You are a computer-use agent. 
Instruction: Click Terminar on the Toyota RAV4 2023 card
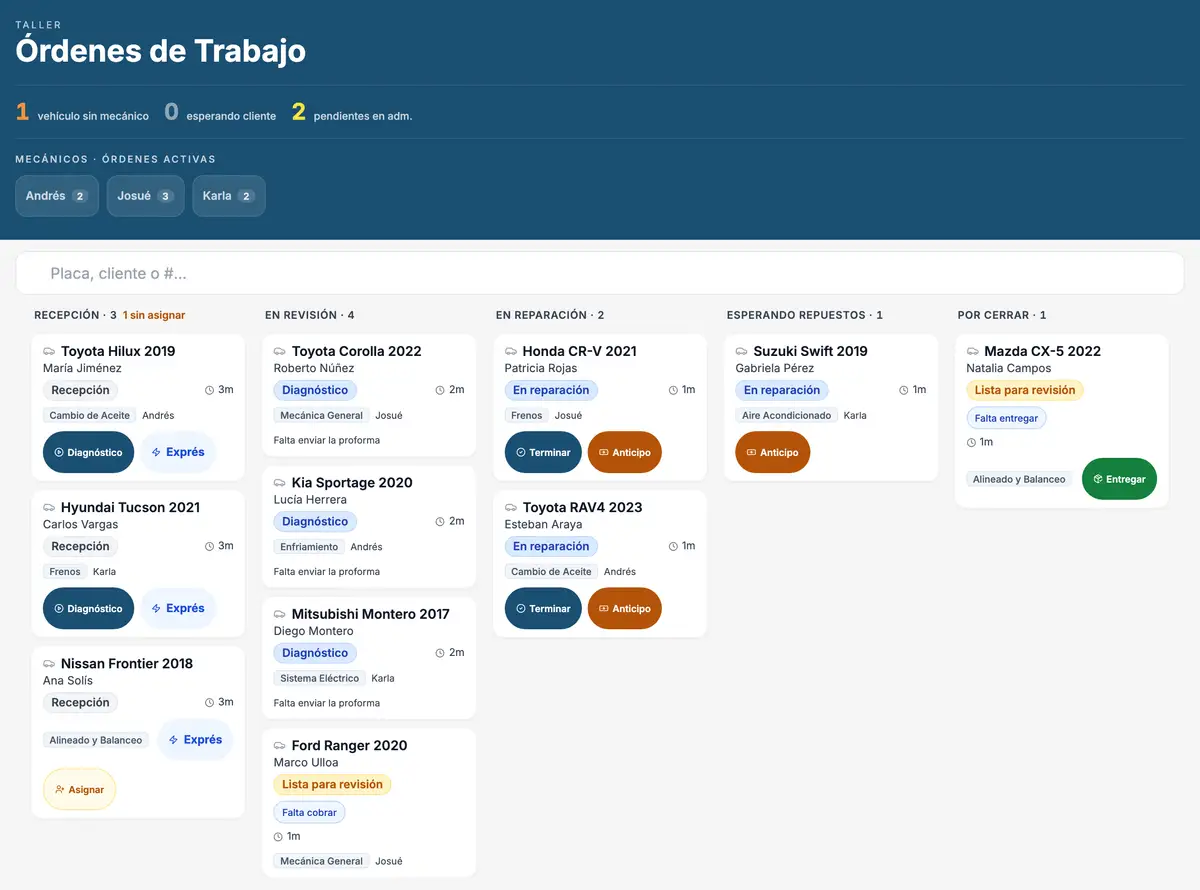click(x=543, y=608)
